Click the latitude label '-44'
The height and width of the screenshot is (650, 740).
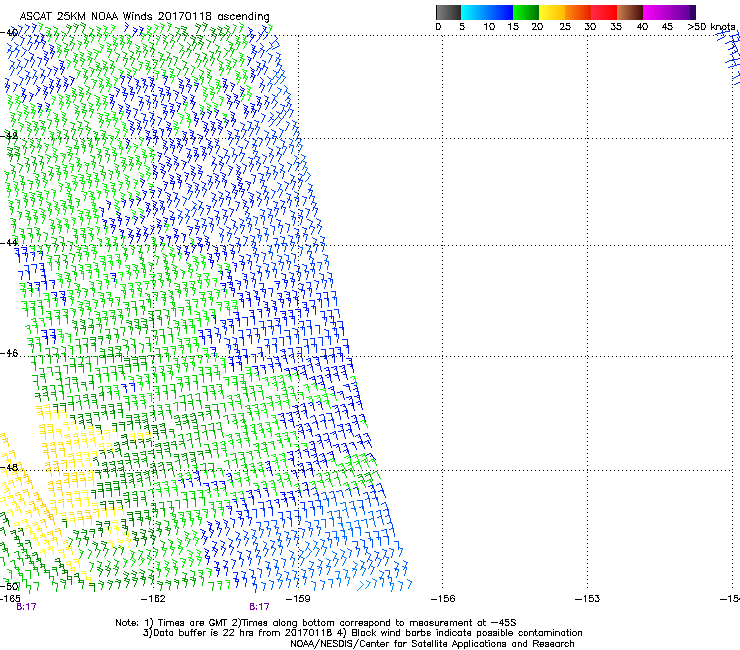click(9, 243)
